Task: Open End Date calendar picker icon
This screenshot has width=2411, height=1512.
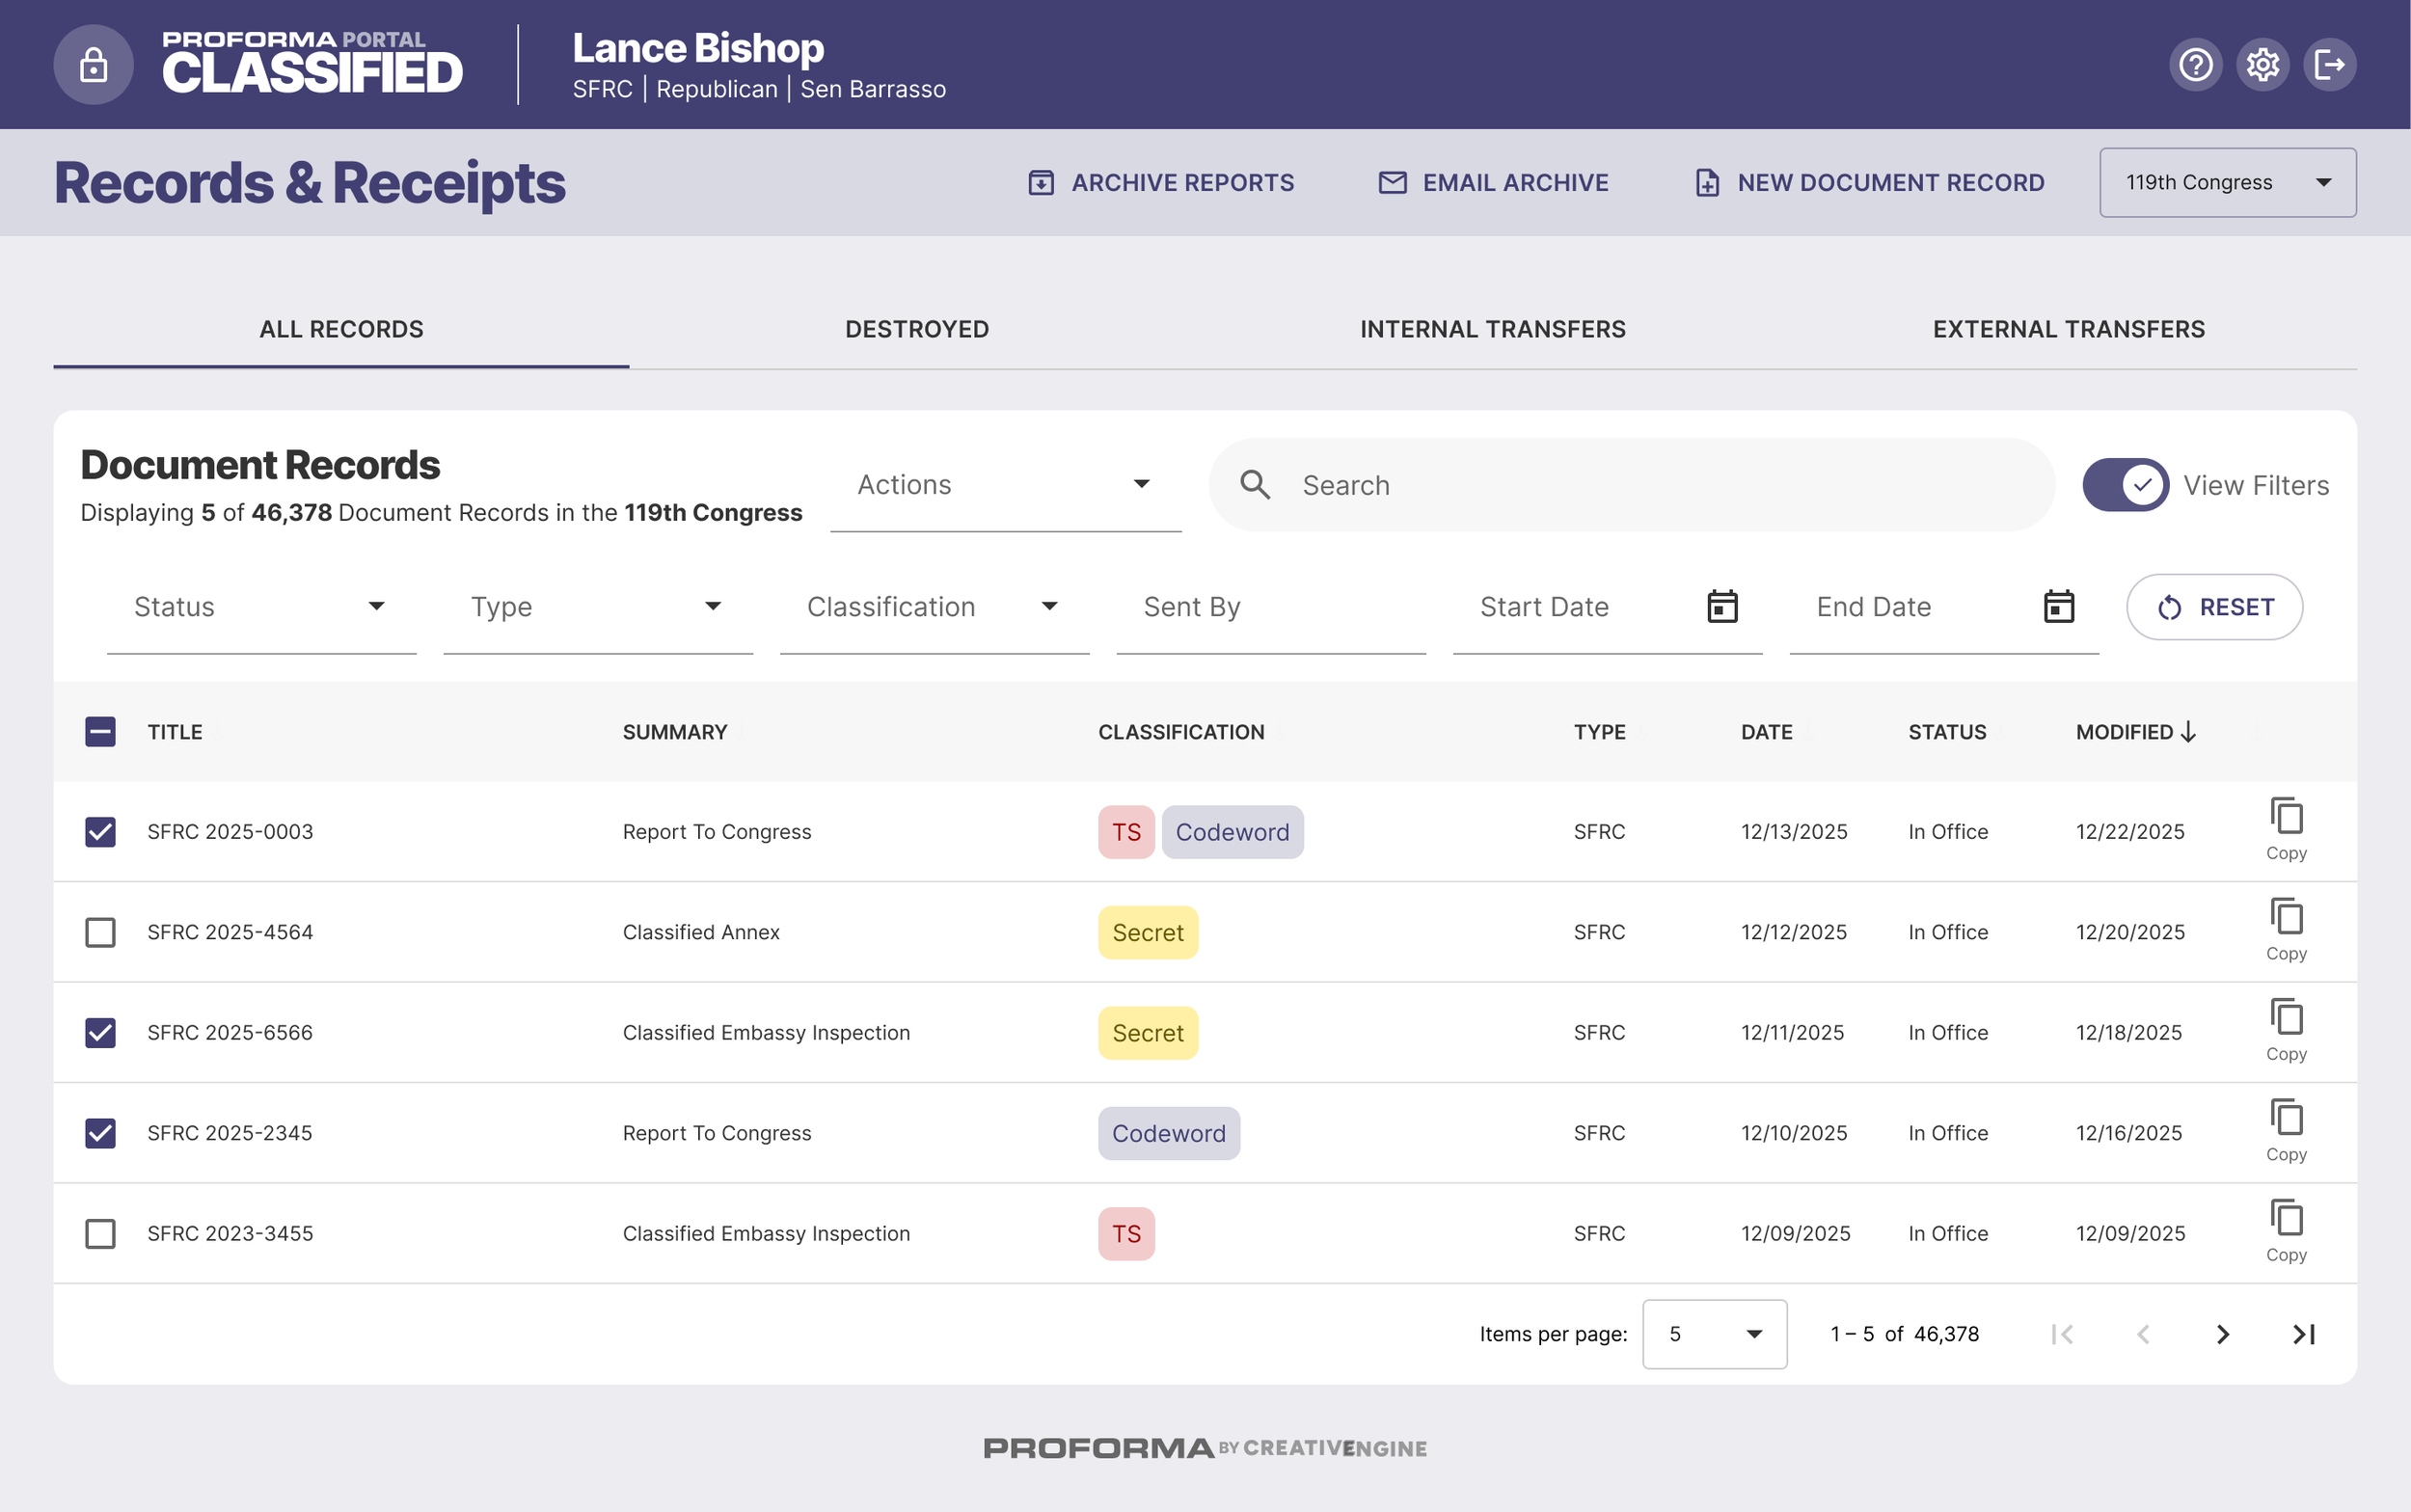Action: pyautogui.click(x=2058, y=606)
